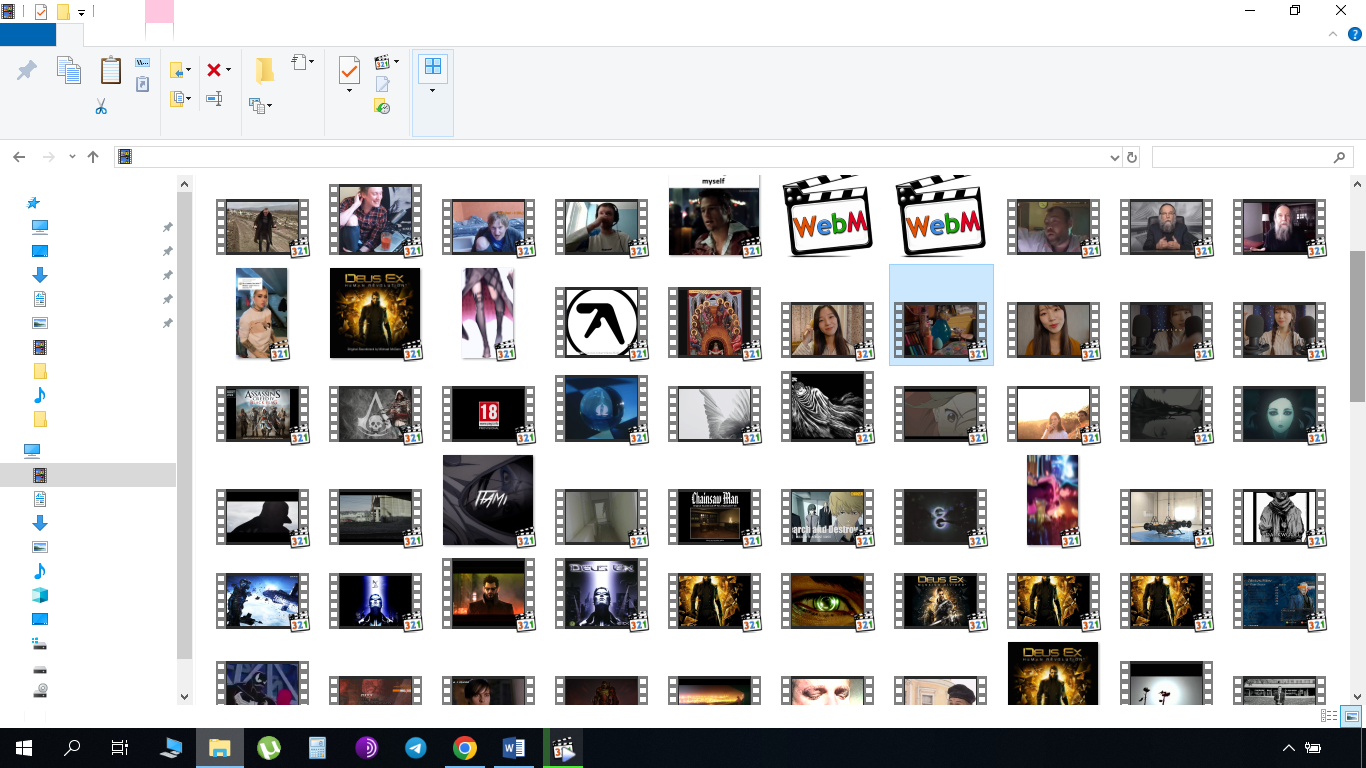
Task: Open the Delete options dropdown arrow
Action: pos(228,70)
